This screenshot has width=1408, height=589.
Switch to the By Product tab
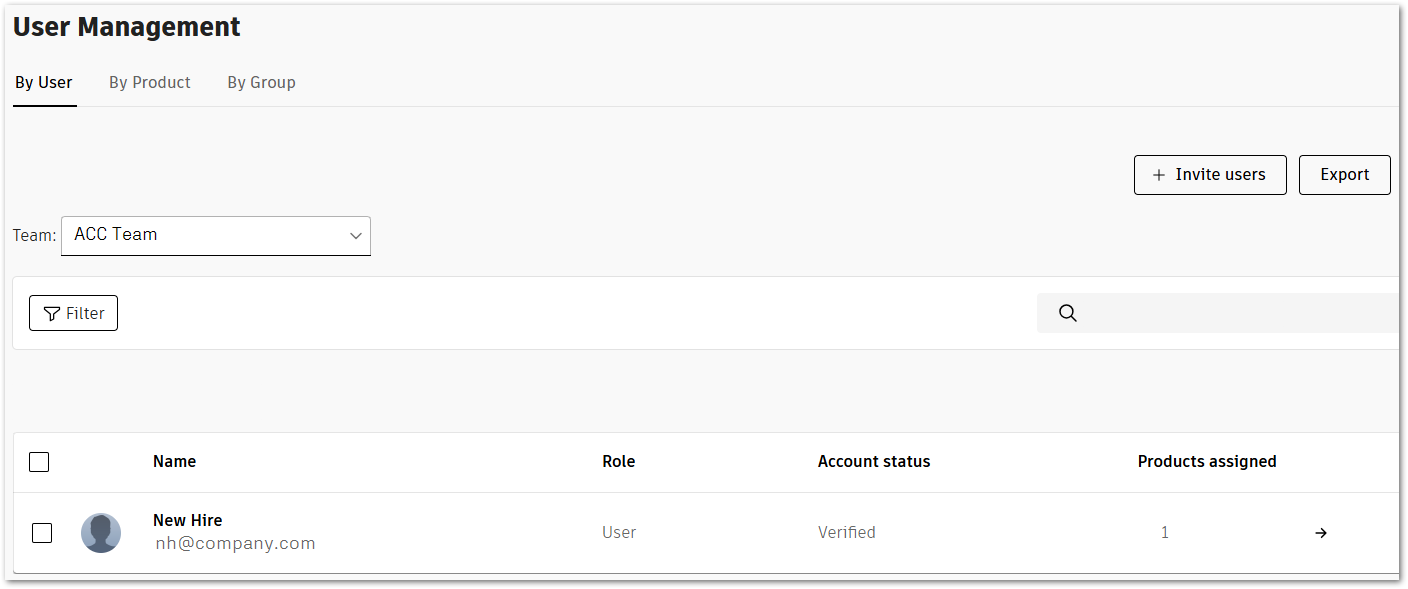click(x=149, y=82)
